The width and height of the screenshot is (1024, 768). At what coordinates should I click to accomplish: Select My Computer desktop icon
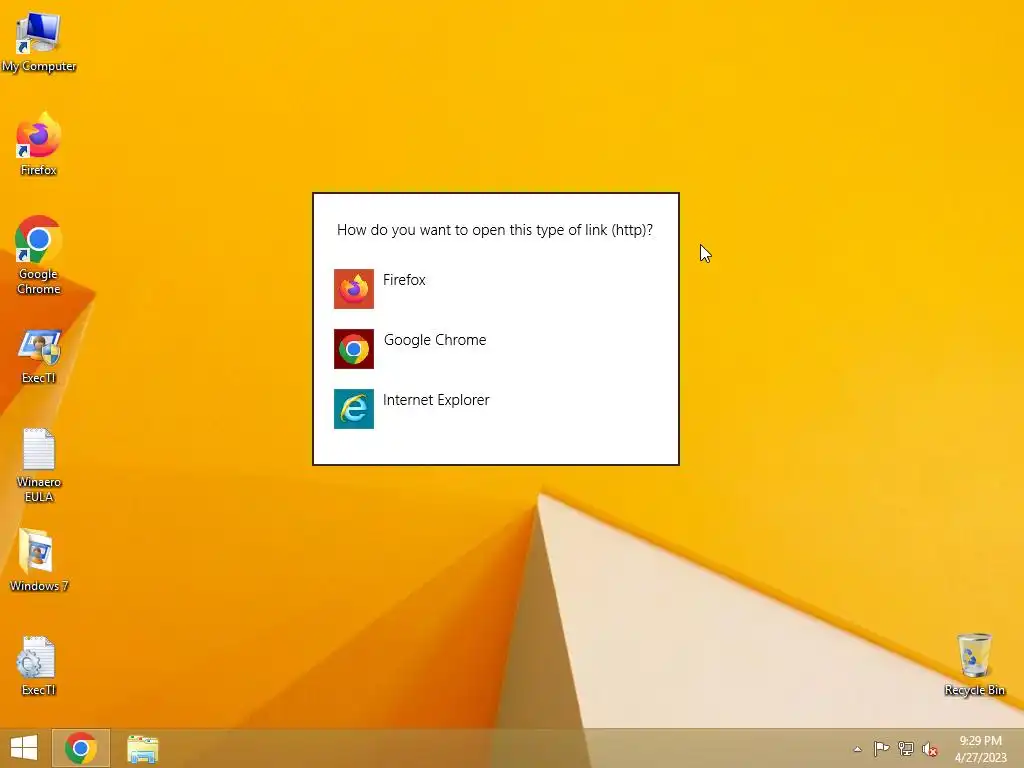pos(39,42)
